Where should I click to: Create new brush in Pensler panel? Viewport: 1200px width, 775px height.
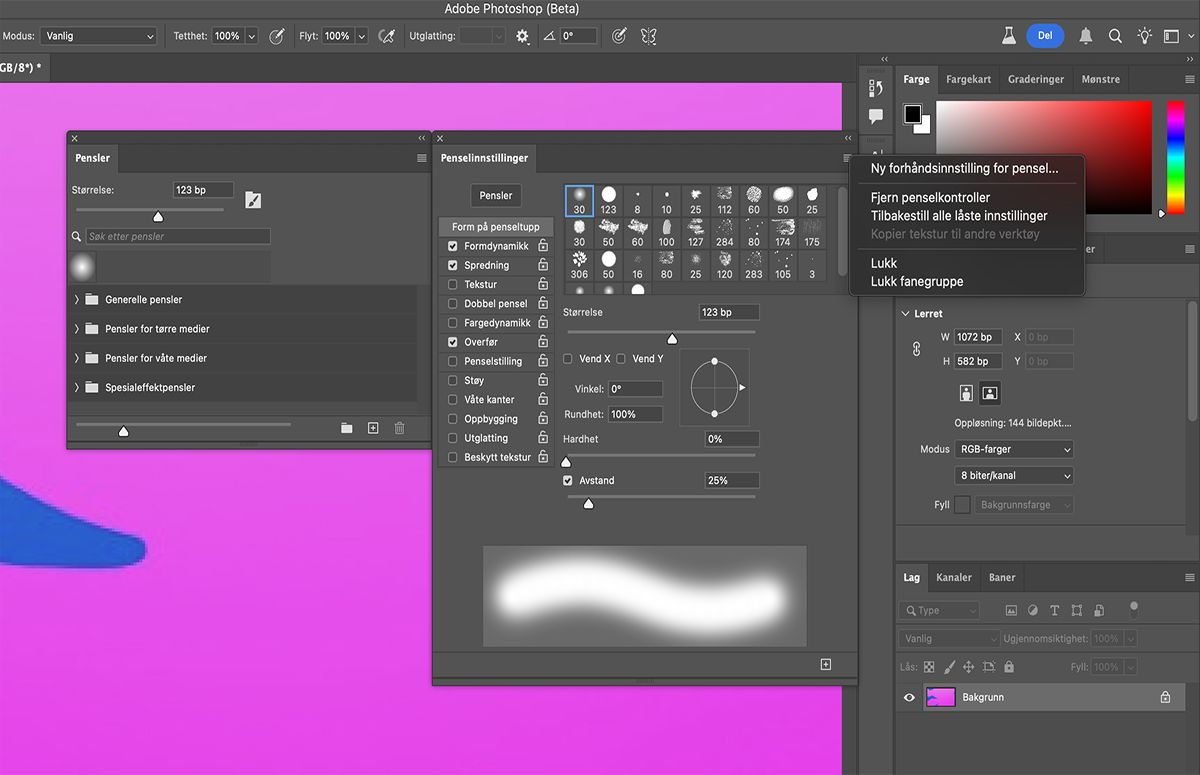coord(373,428)
